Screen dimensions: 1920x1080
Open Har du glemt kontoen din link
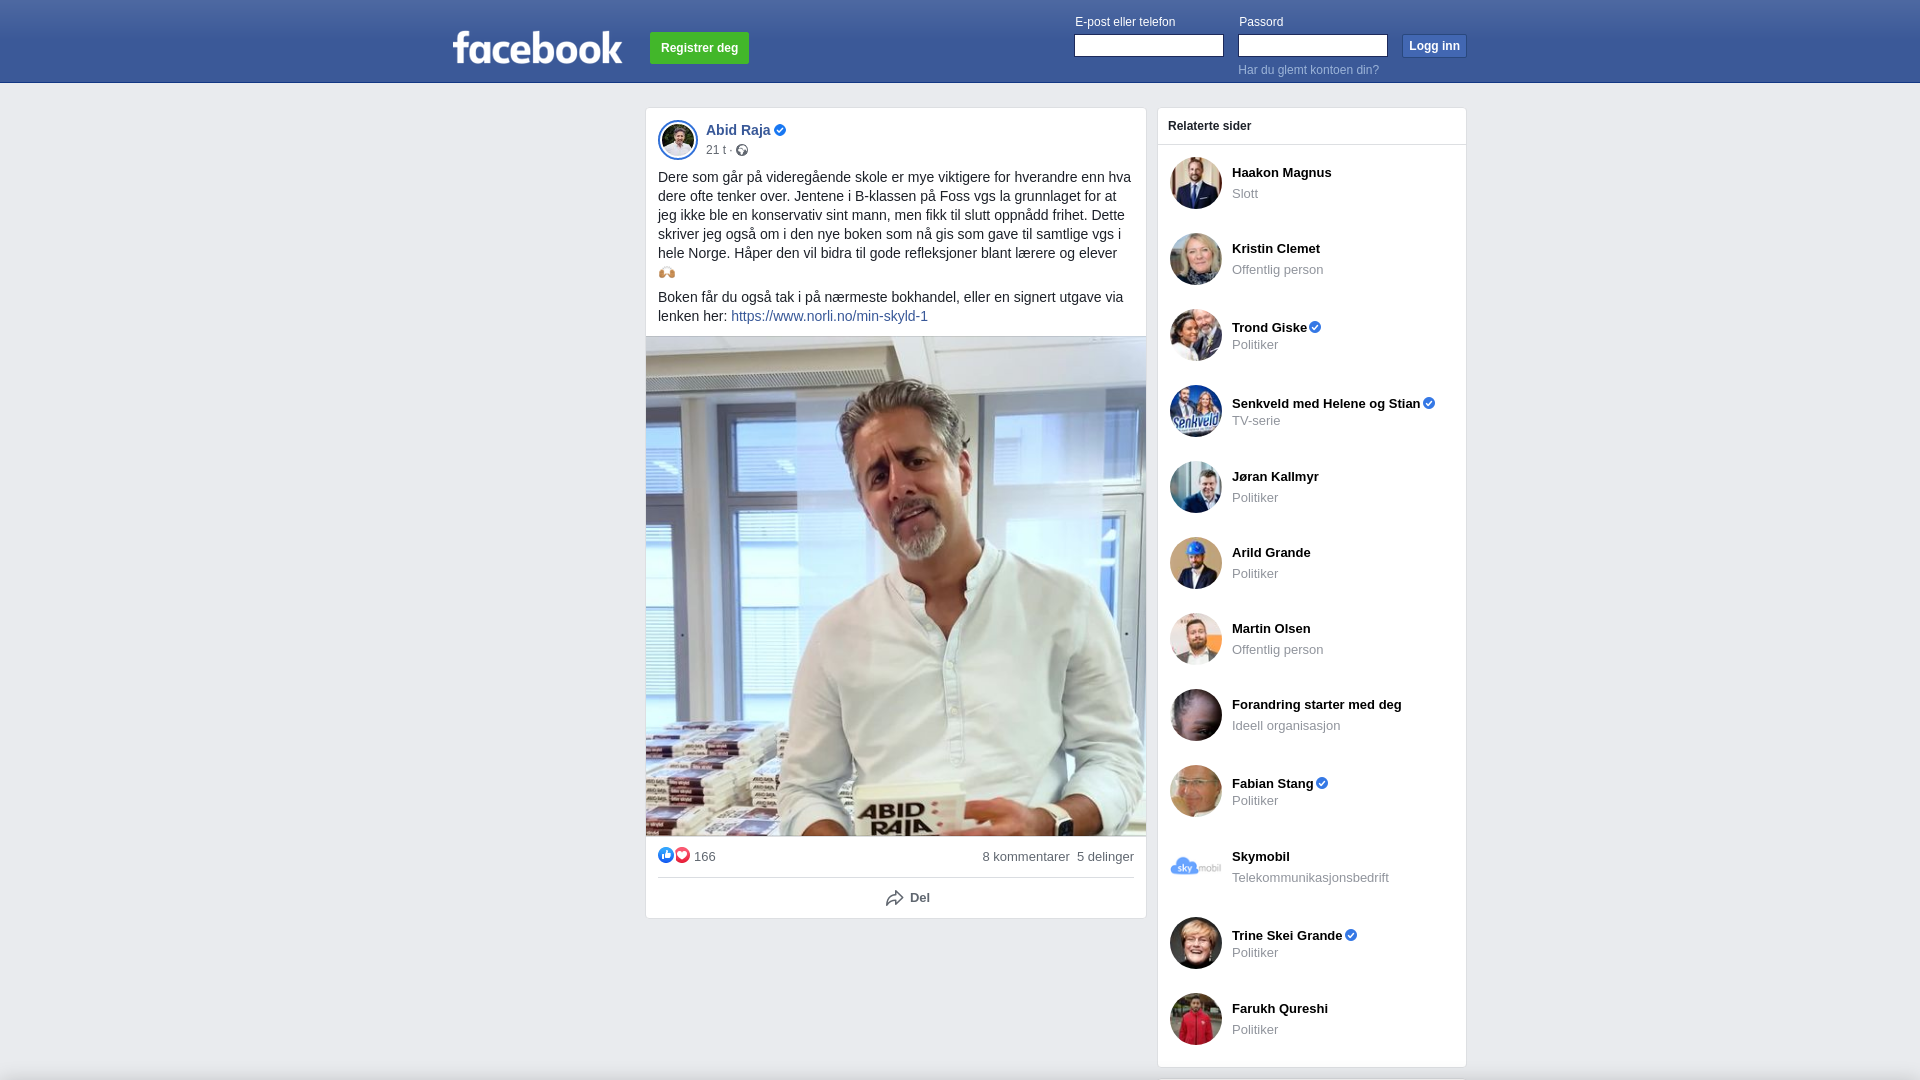coord(1308,70)
